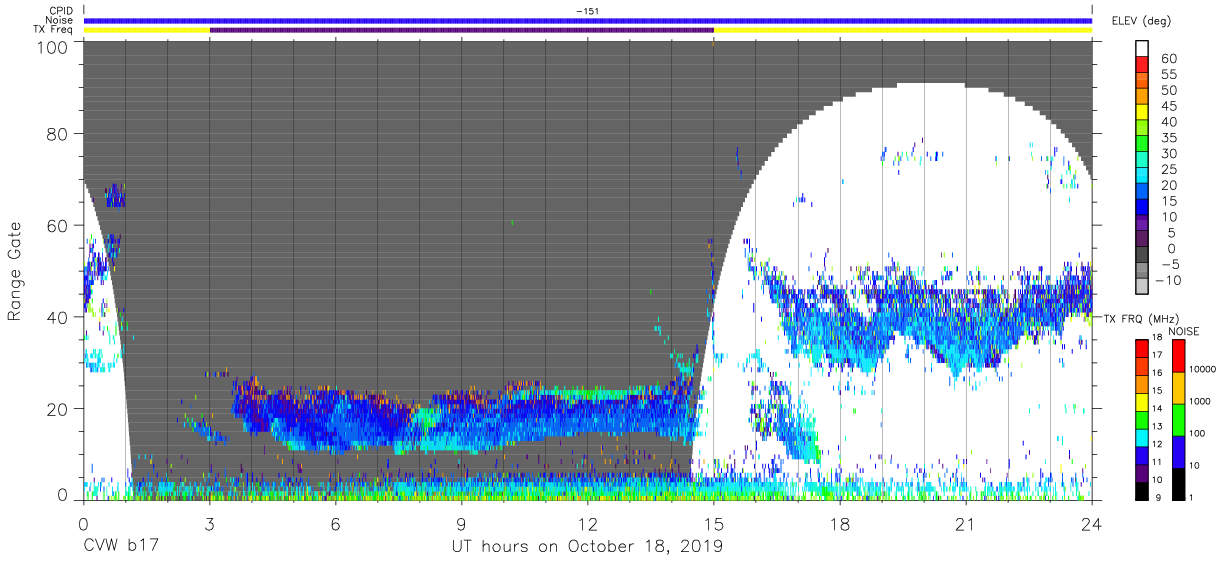Click the 100 label on NOISE legend
Viewport: 1228px width, 567px height.
1198,433
